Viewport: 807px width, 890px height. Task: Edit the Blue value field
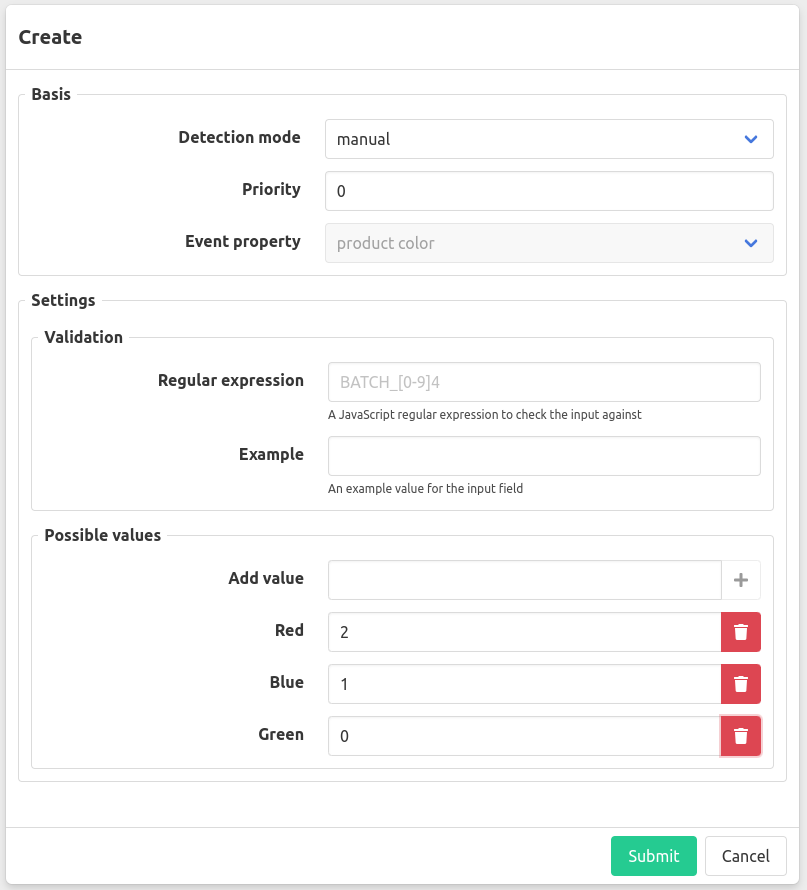click(x=525, y=684)
